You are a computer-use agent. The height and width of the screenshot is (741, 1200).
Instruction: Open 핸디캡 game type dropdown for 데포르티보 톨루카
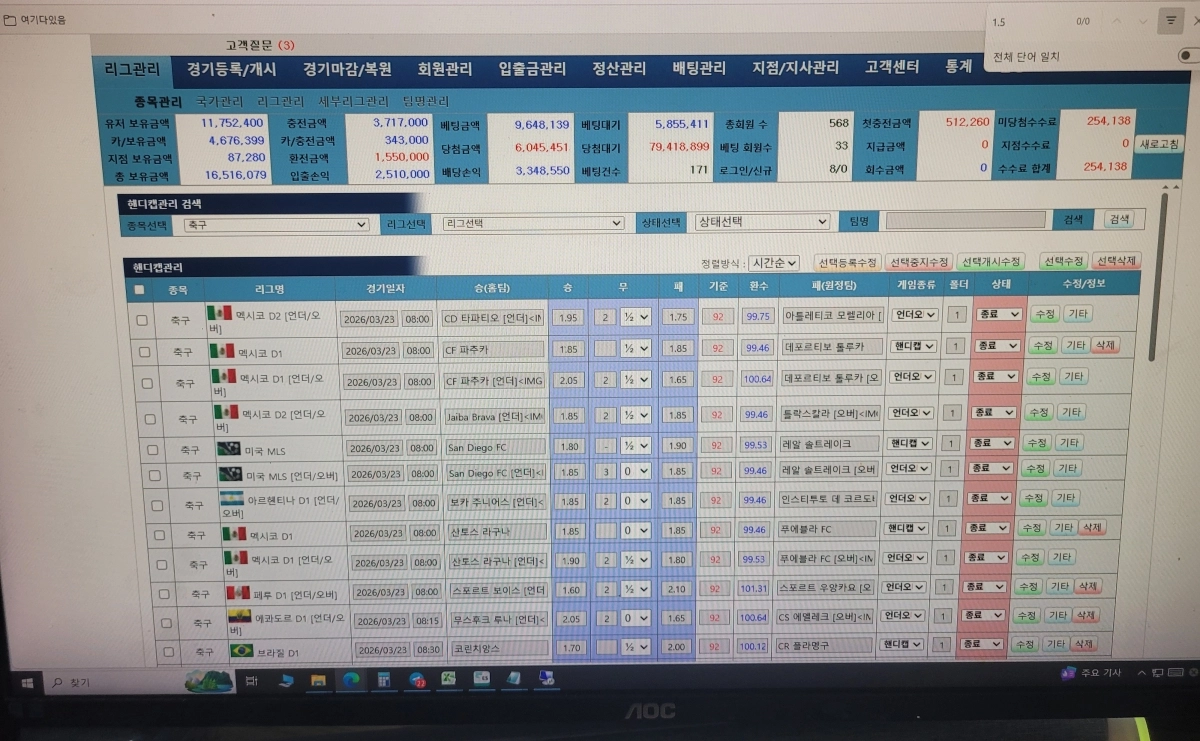pos(914,346)
